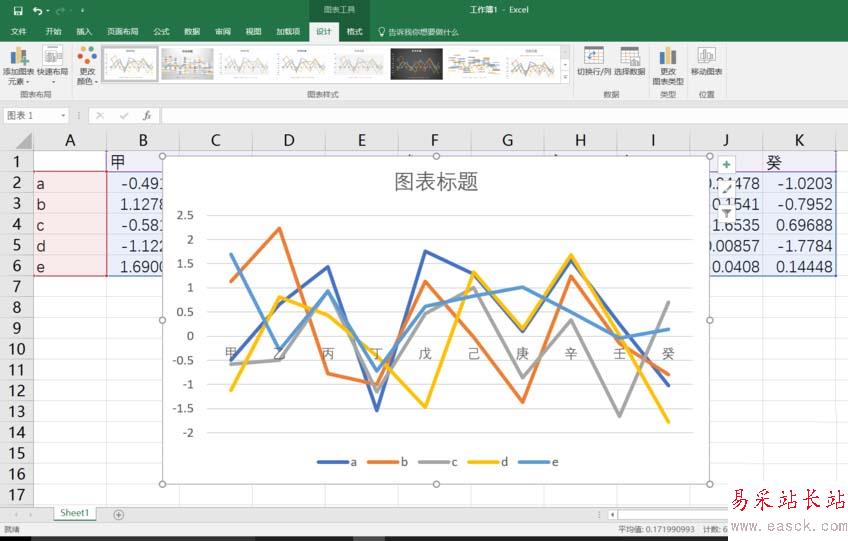Select column K header

(799, 141)
